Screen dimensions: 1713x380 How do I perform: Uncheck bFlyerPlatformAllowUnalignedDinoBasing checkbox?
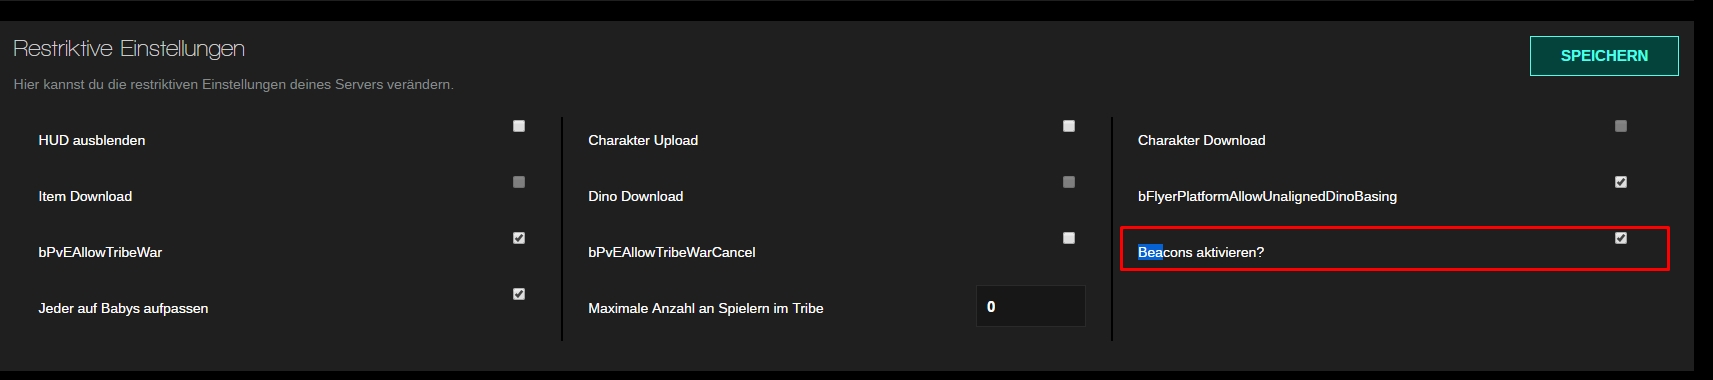point(1621,182)
